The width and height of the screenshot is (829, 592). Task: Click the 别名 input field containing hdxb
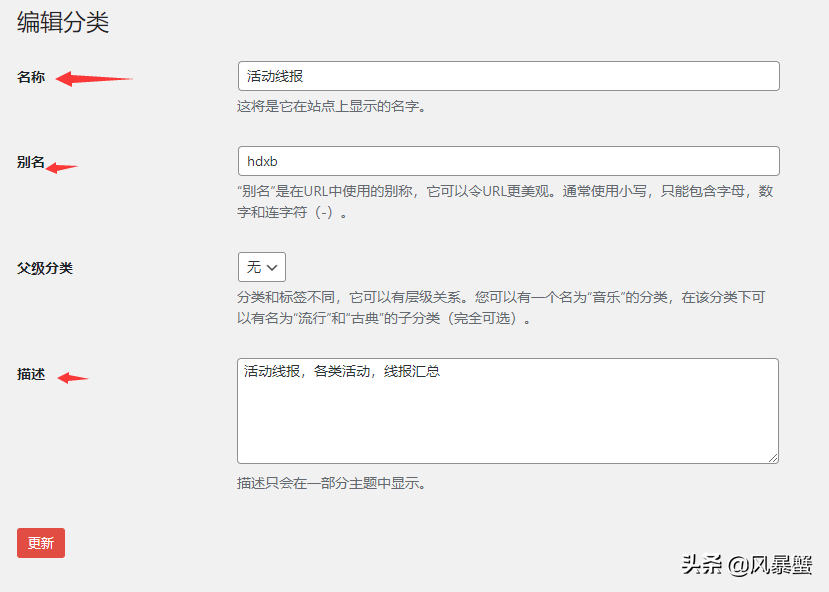tap(509, 161)
